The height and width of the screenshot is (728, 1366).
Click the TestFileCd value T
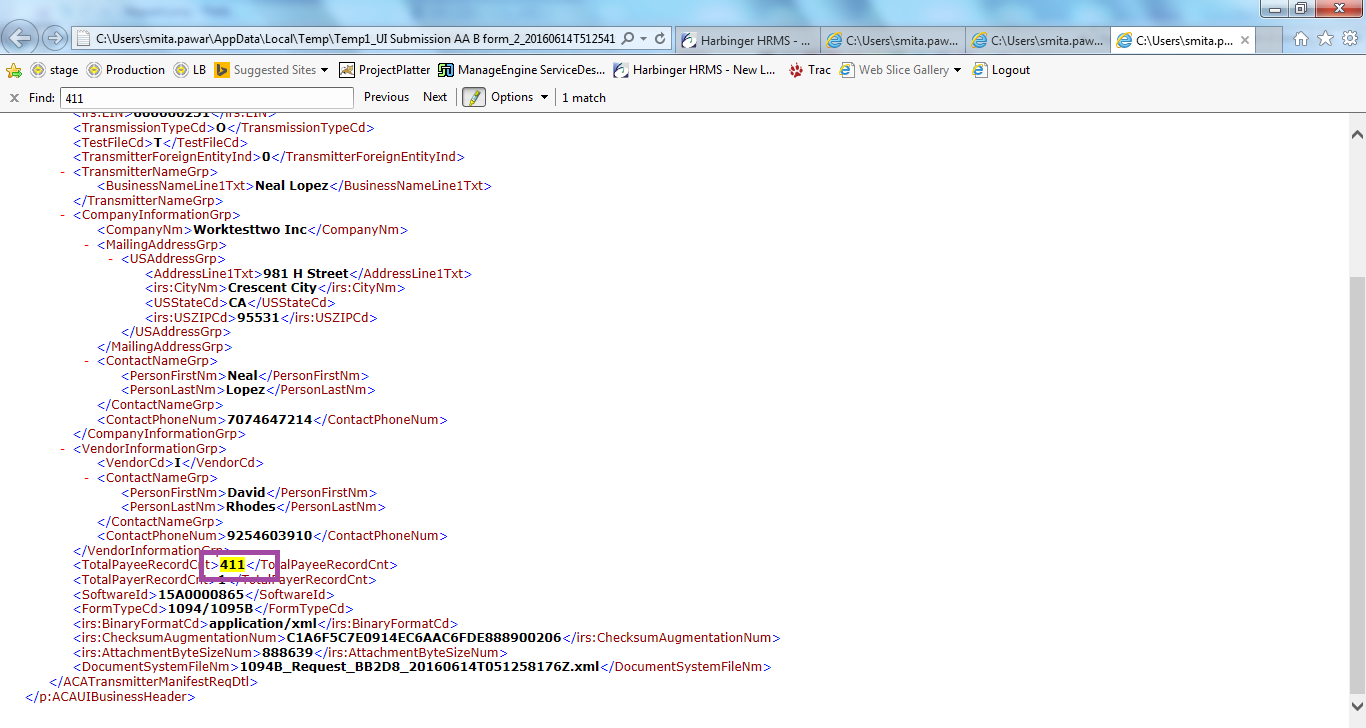point(157,142)
